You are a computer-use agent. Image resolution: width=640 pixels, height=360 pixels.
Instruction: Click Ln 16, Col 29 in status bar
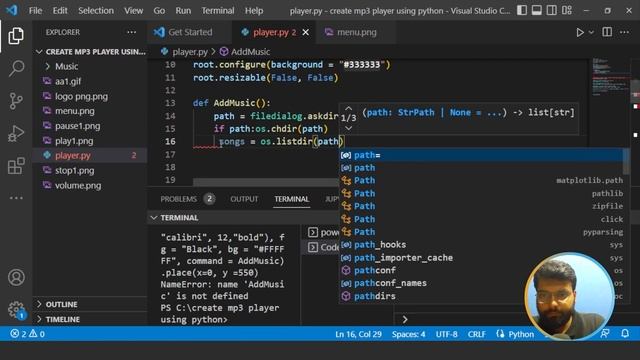(x=358, y=334)
